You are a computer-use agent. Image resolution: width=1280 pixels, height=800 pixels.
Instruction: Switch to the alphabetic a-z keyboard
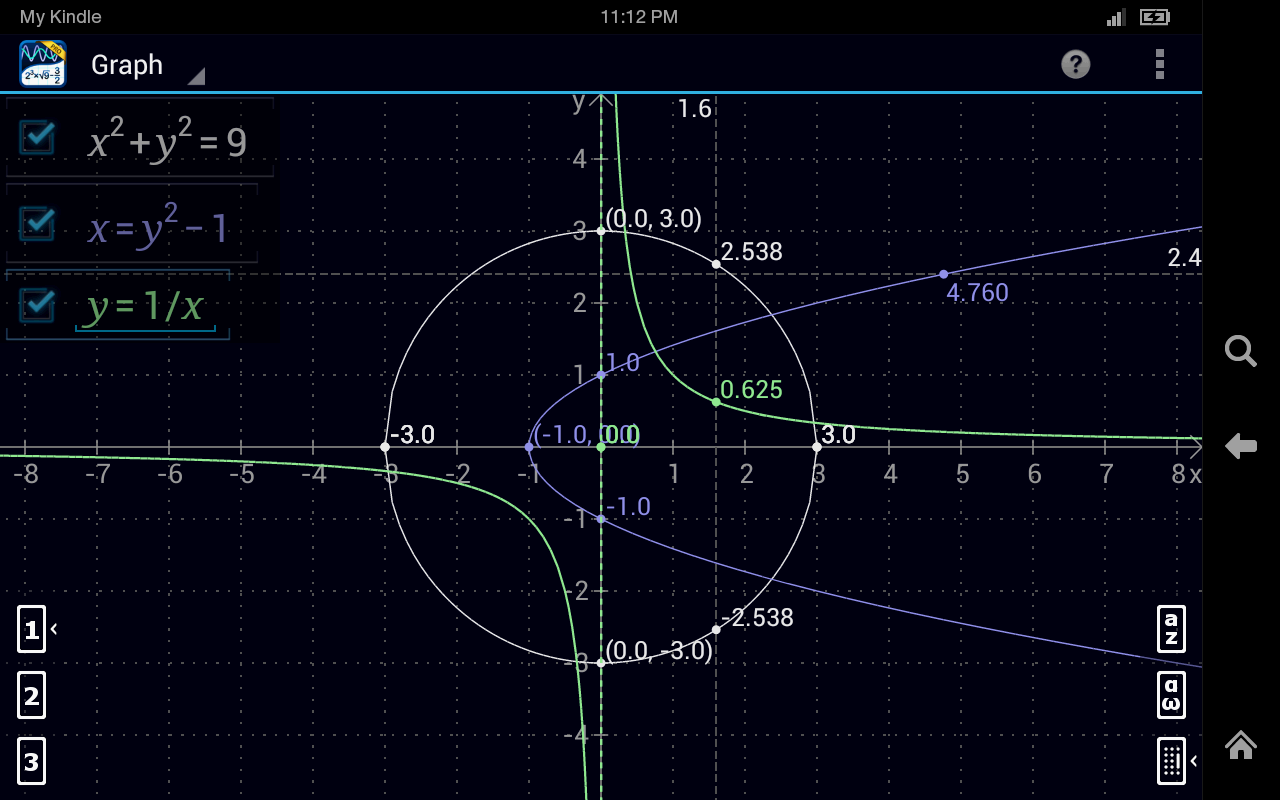[x=1171, y=629]
